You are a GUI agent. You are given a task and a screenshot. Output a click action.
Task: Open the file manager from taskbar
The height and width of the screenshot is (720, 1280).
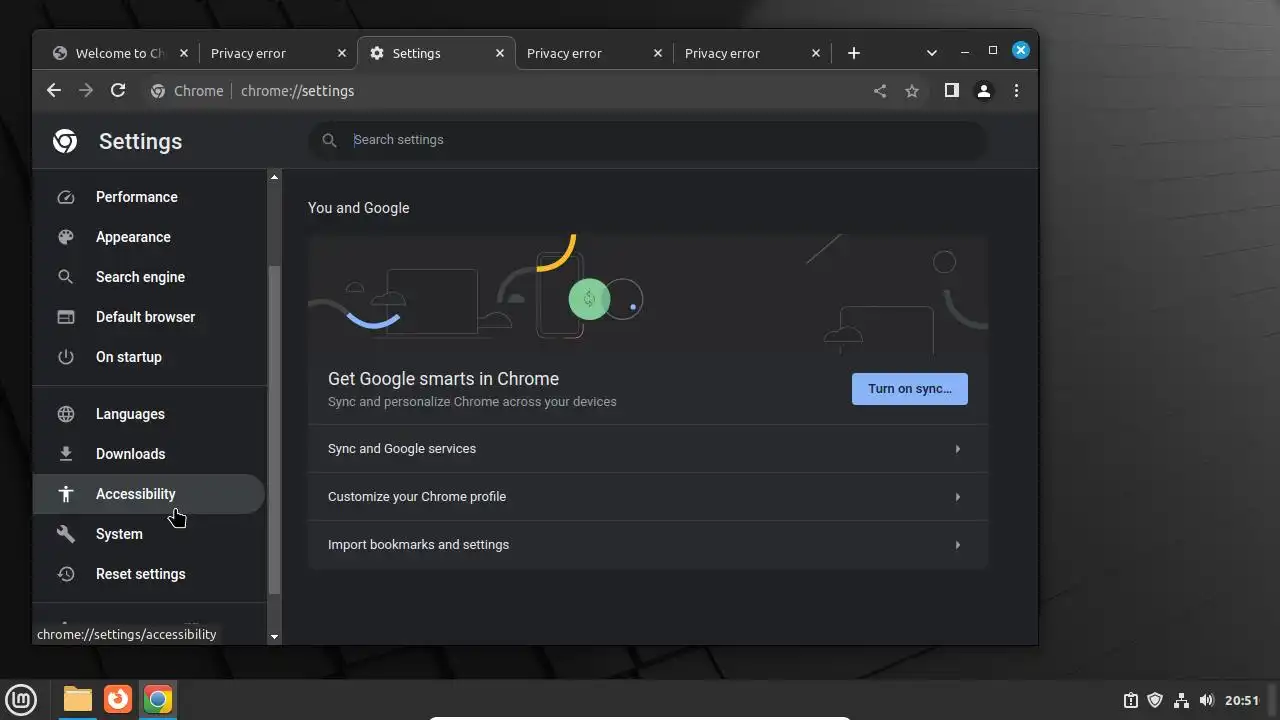click(x=78, y=699)
